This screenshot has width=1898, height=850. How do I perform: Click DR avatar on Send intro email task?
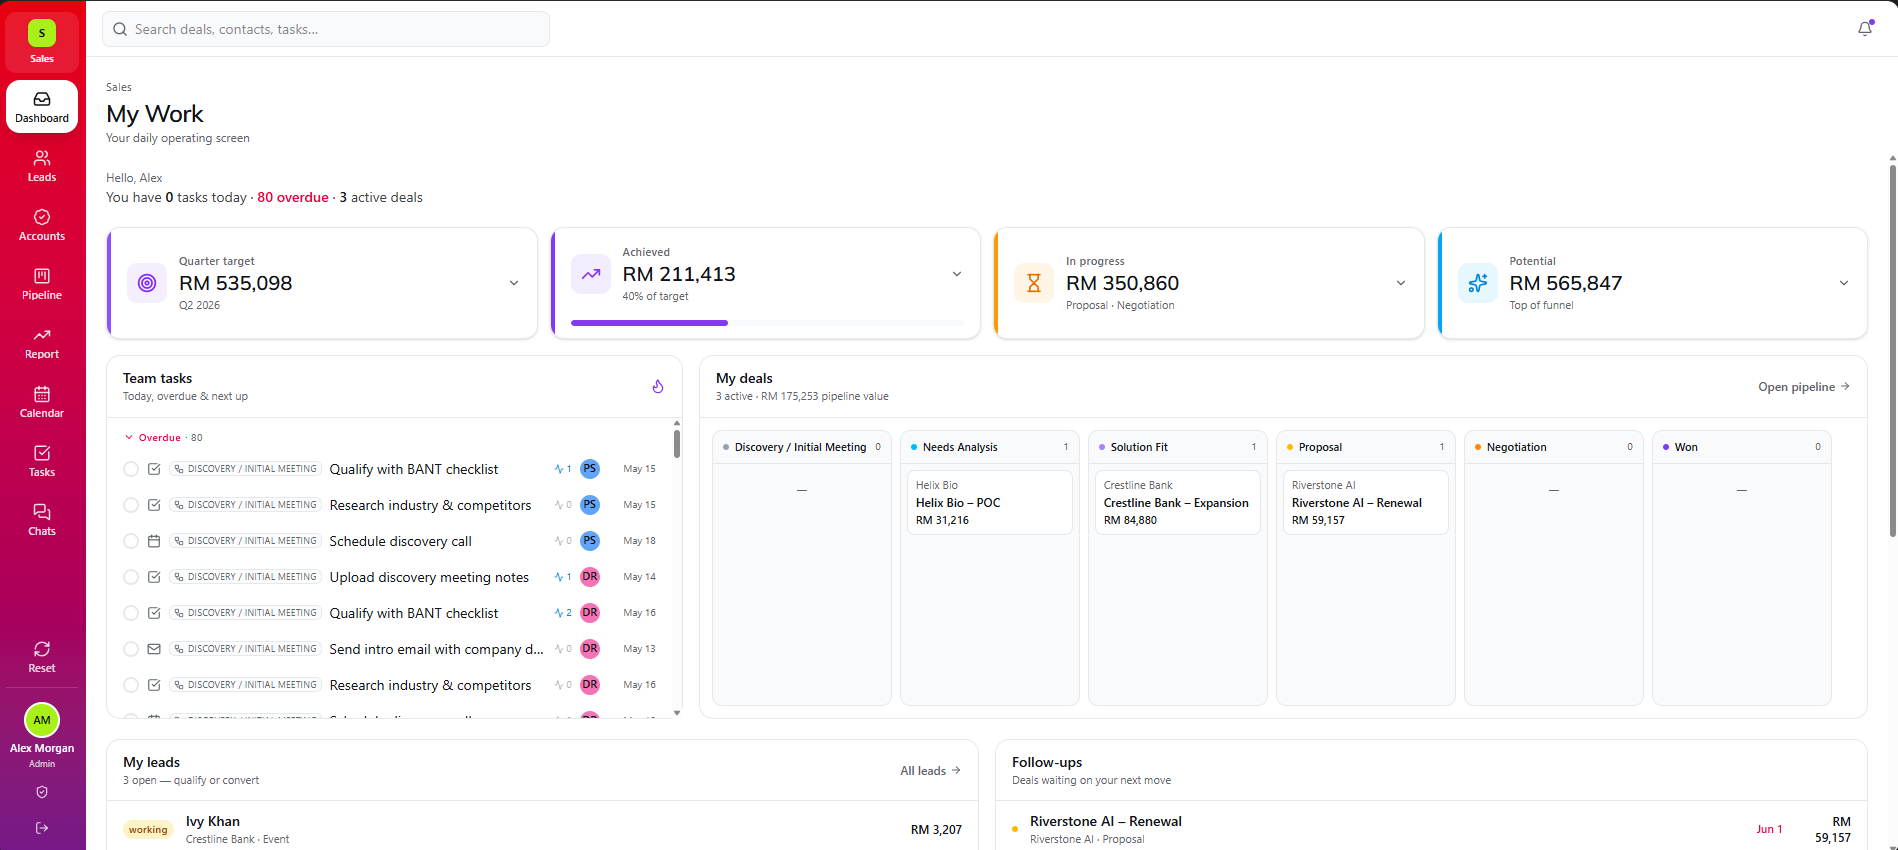coord(590,649)
